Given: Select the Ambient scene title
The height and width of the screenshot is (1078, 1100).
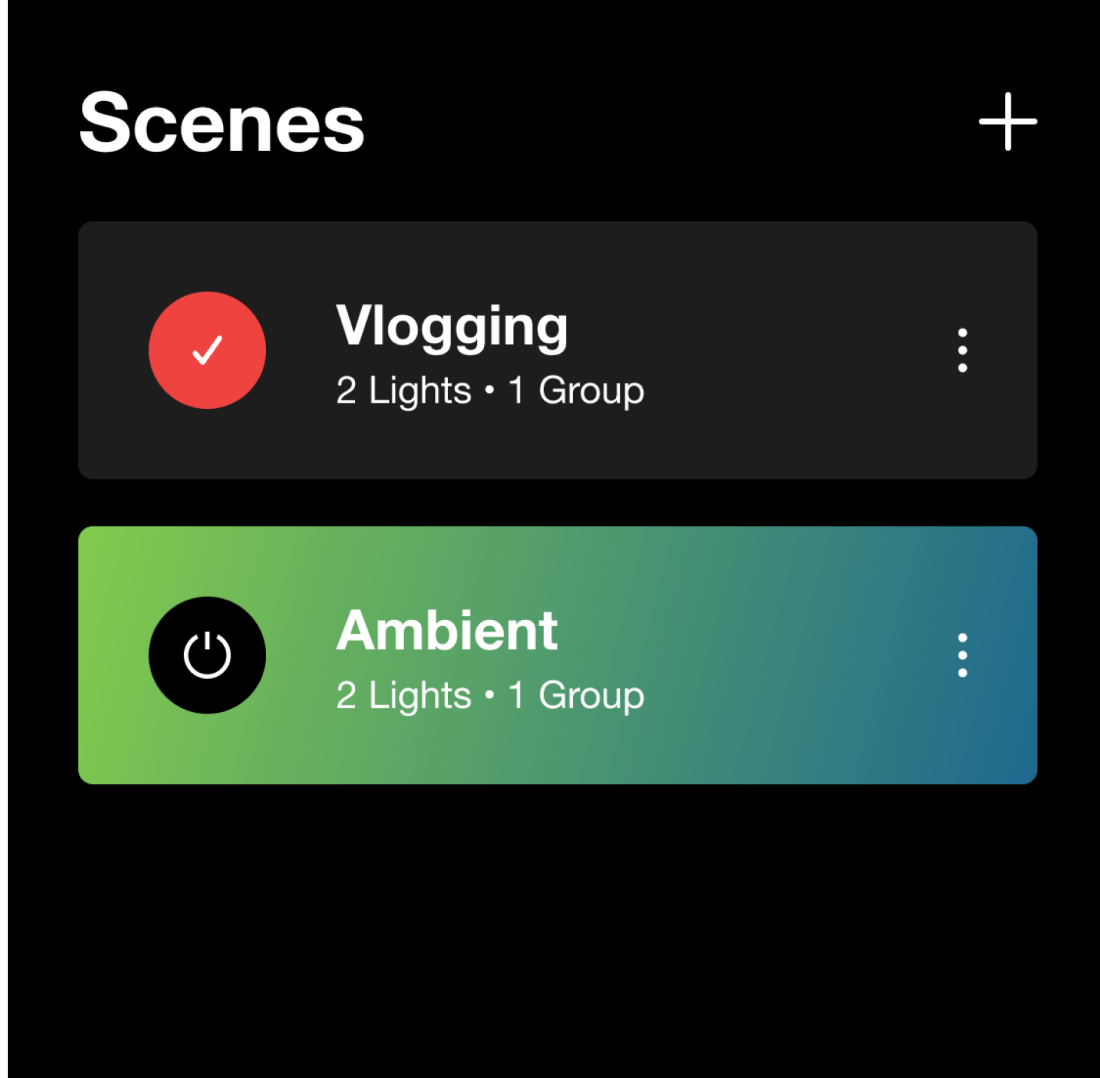Looking at the screenshot, I should pyautogui.click(x=447, y=630).
